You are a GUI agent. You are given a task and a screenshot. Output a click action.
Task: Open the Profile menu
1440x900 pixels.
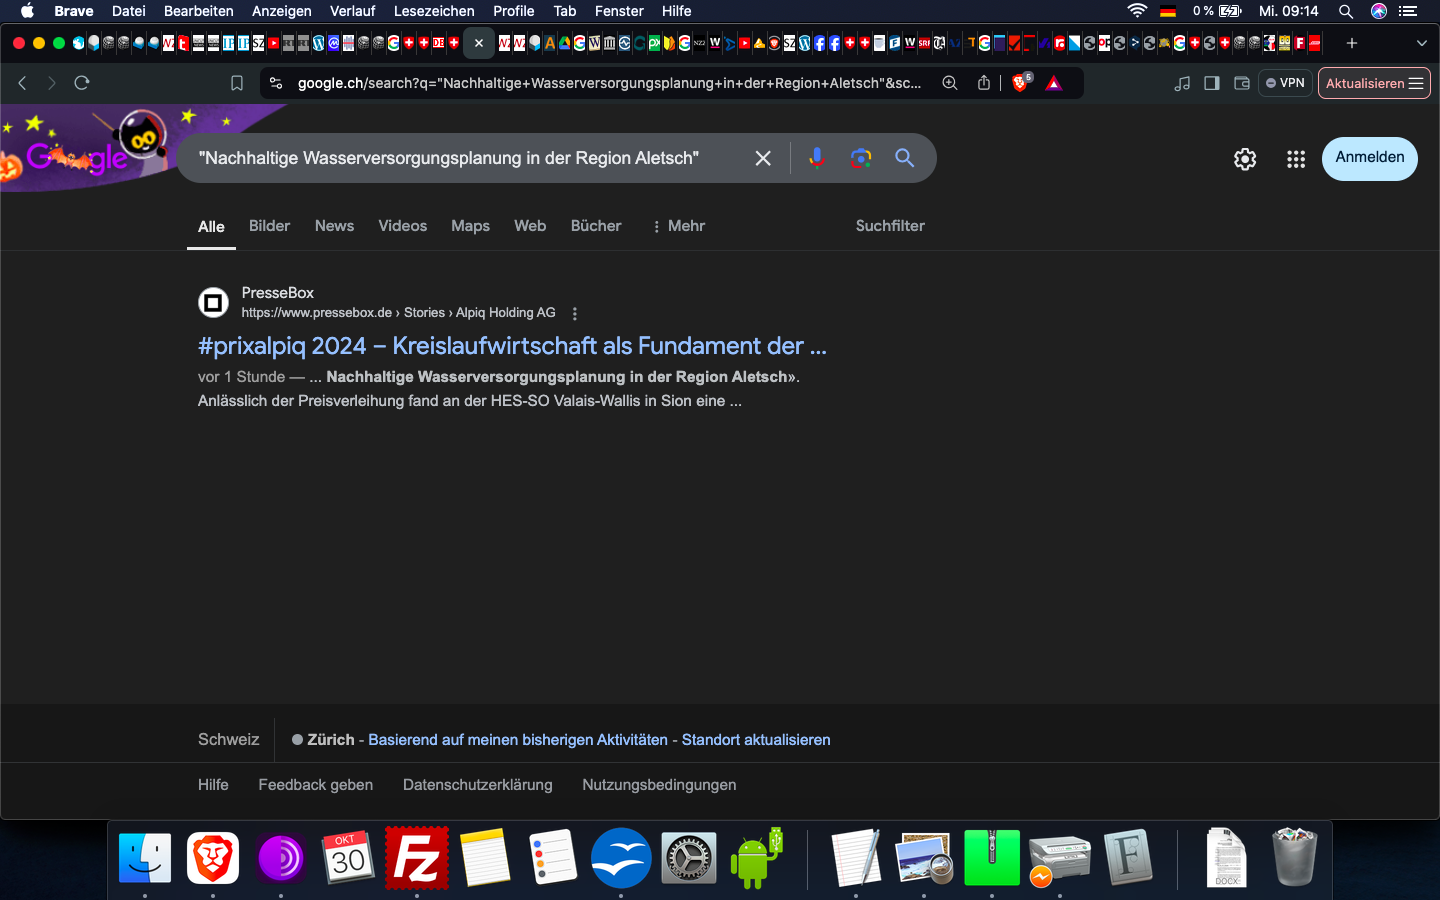[513, 11]
